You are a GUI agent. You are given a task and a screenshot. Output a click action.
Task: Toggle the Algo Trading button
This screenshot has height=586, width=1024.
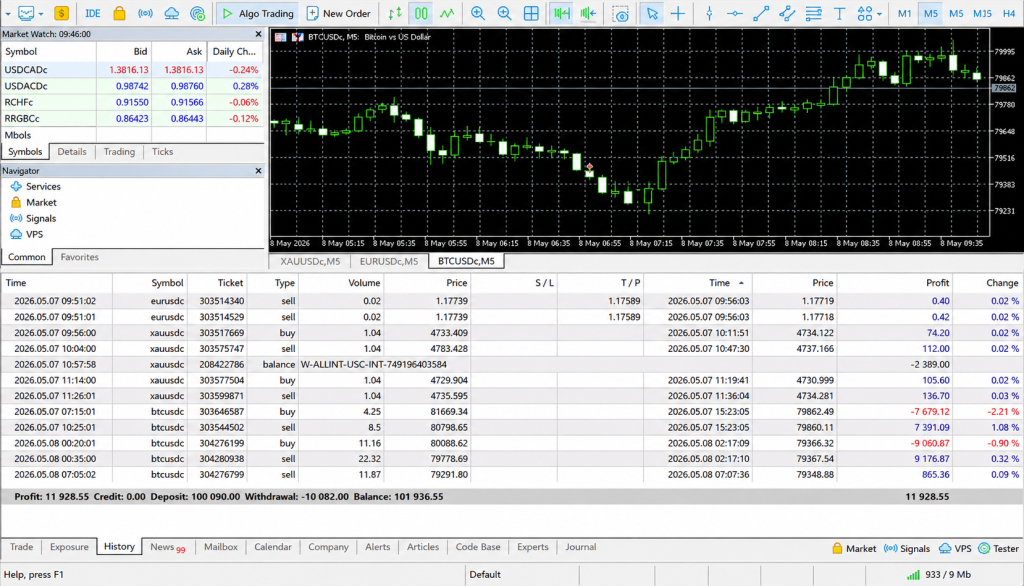258,13
